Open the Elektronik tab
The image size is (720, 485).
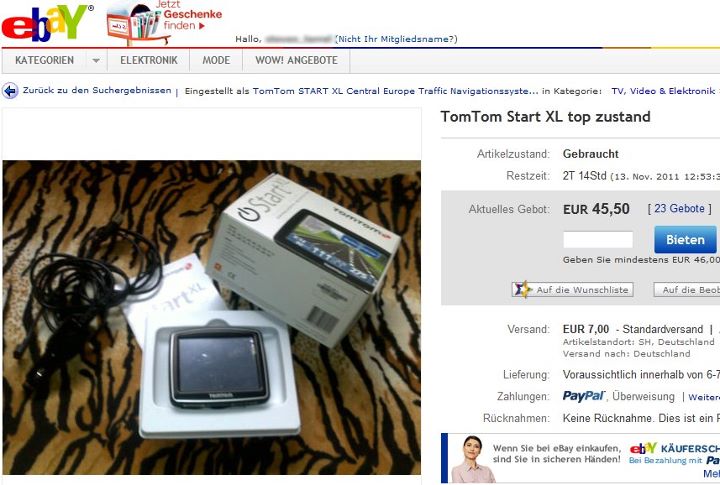149,61
